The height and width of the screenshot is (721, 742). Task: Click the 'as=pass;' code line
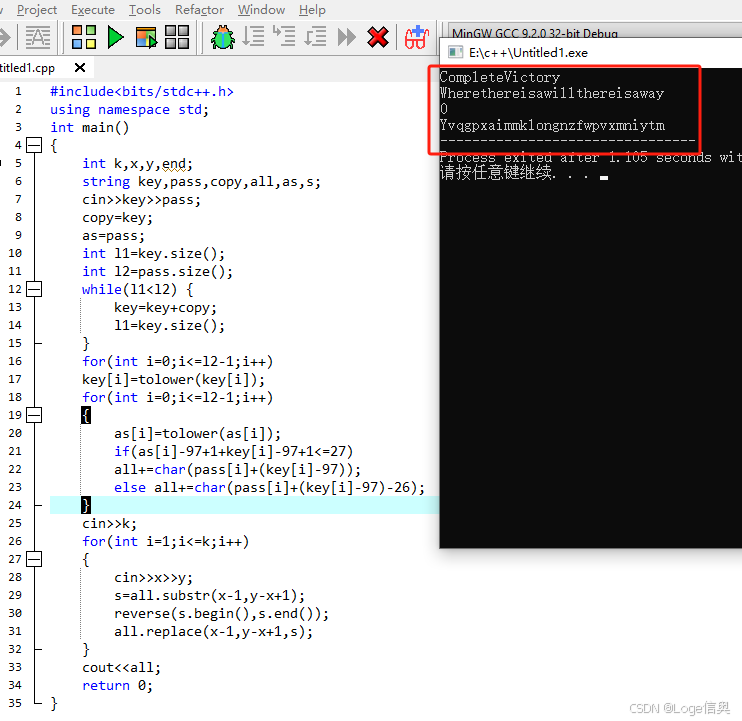114,236
